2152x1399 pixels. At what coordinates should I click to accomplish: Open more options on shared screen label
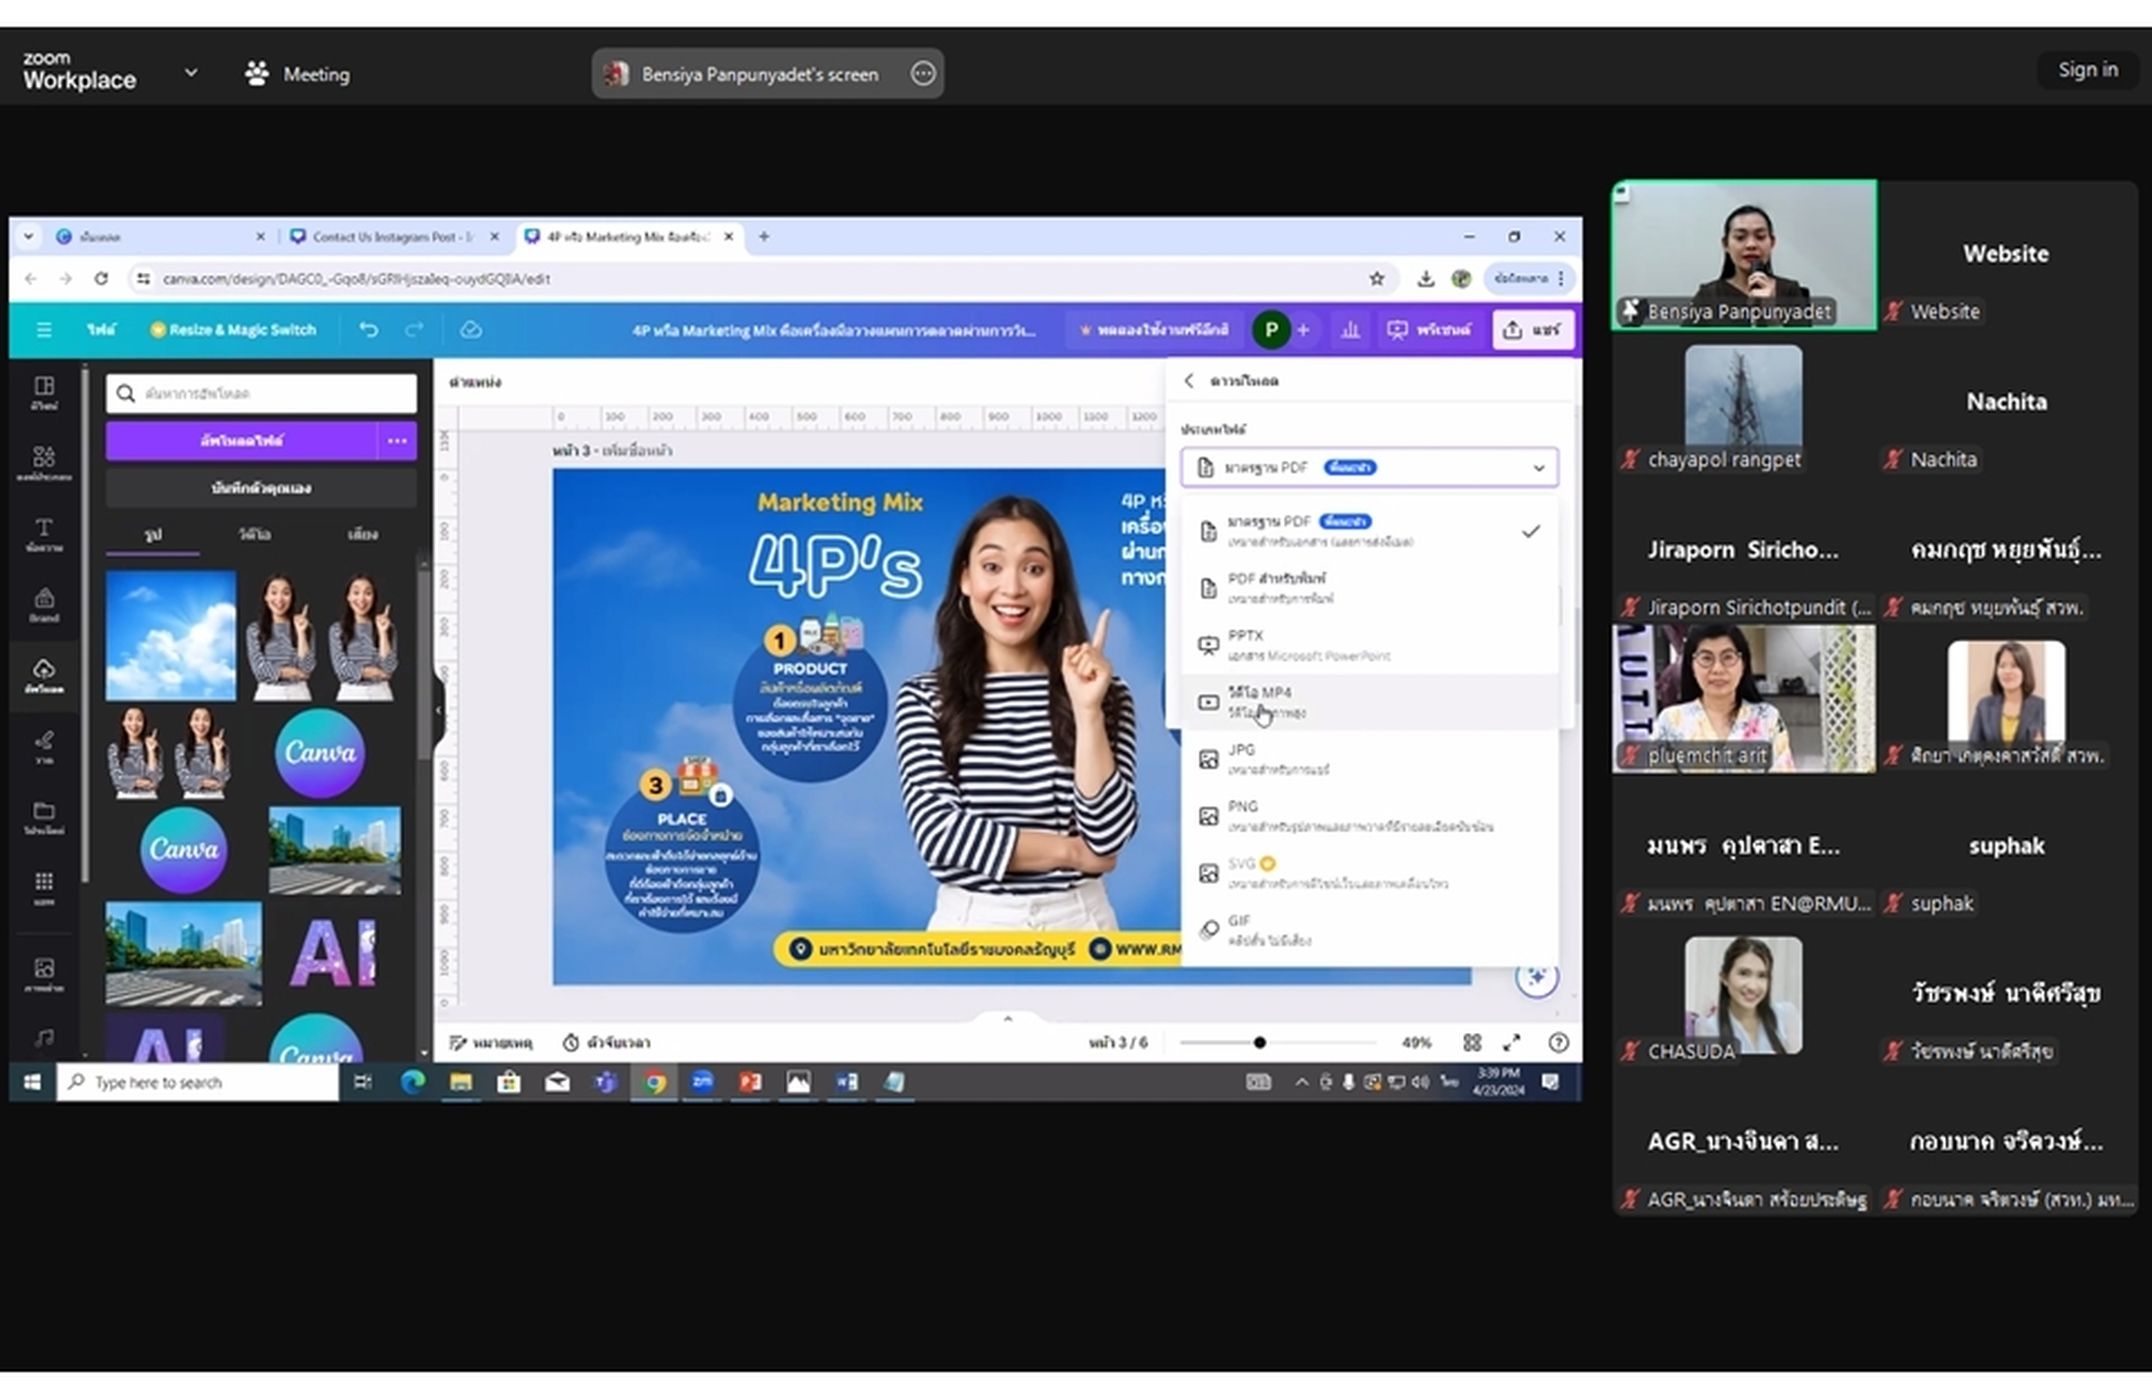click(x=923, y=73)
